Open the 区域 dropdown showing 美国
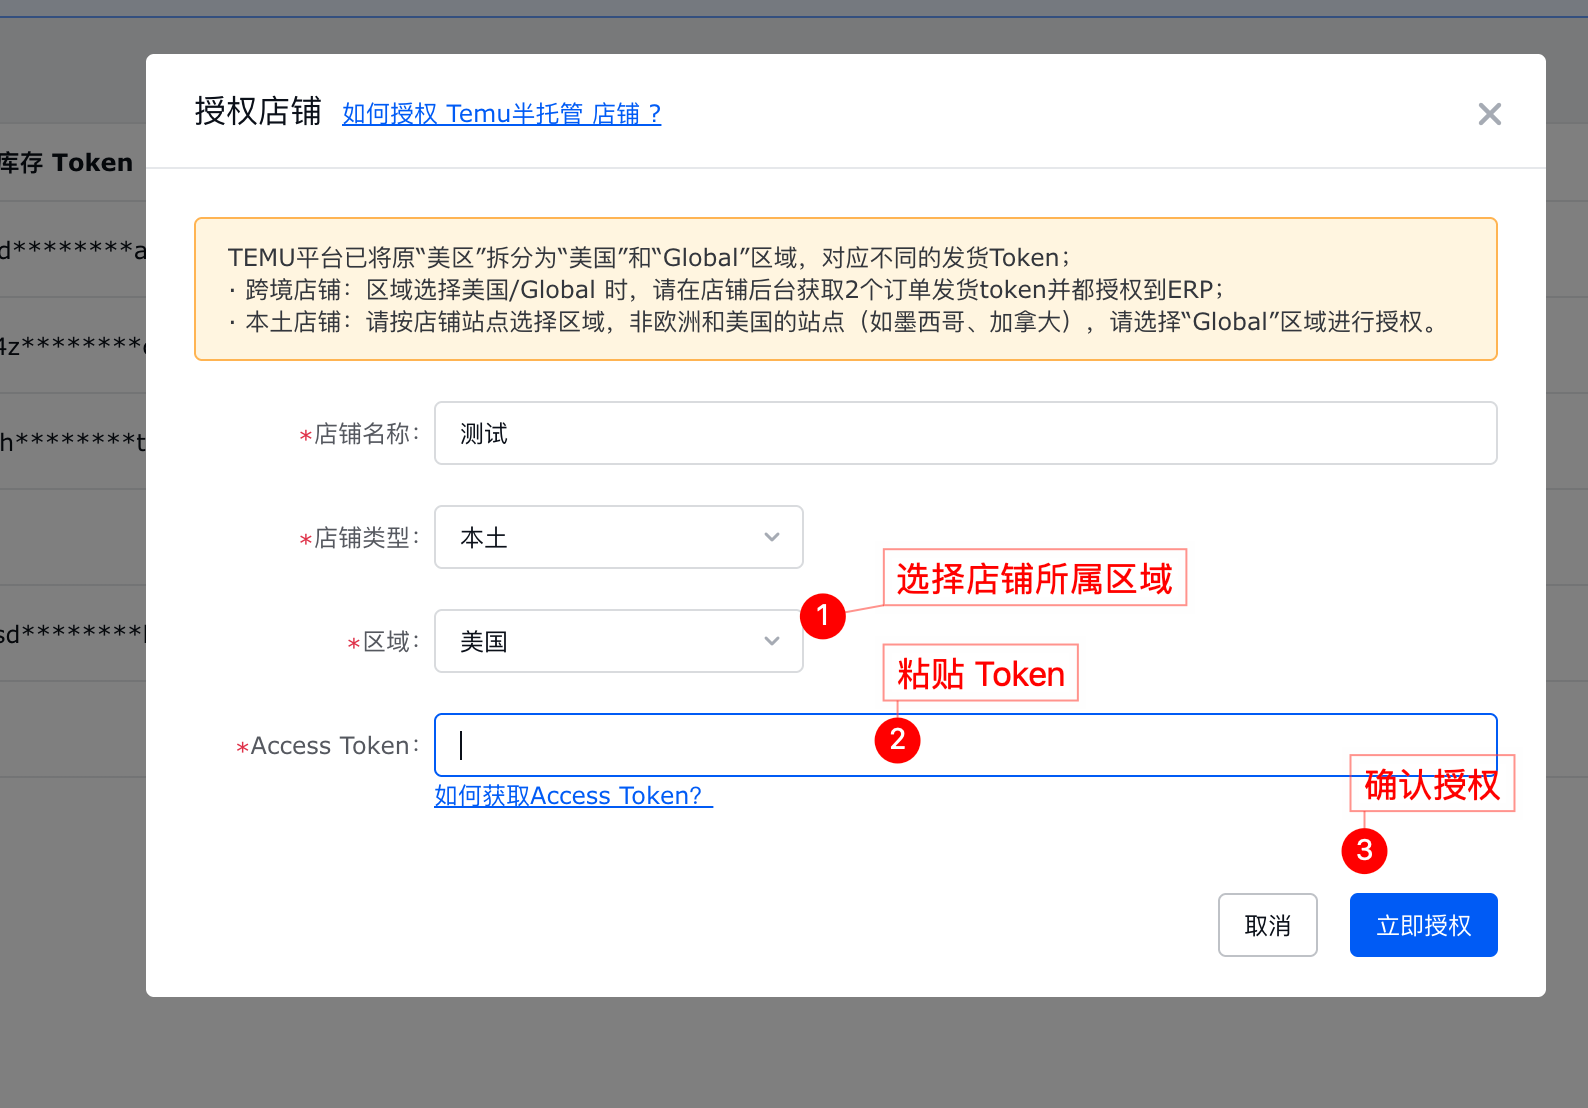Image resolution: width=1588 pixels, height=1108 pixels. (x=619, y=641)
